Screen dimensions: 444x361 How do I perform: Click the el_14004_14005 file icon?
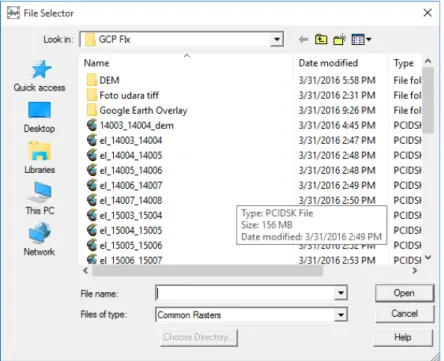click(x=92, y=155)
